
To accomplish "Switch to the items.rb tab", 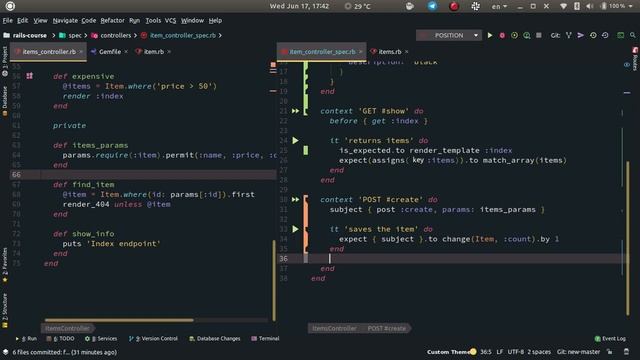I will tap(389, 52).
